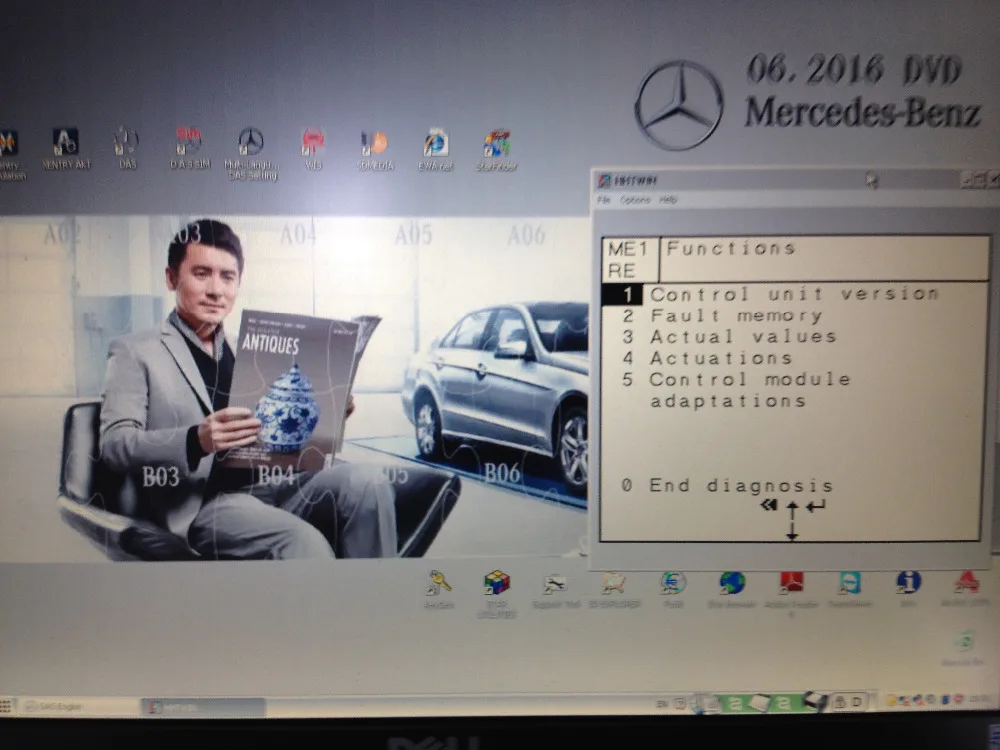Launch the WIS desktop shortcut
This screenshot has height=750, width=1000.
pyautogui.click(x=313, y=149)
